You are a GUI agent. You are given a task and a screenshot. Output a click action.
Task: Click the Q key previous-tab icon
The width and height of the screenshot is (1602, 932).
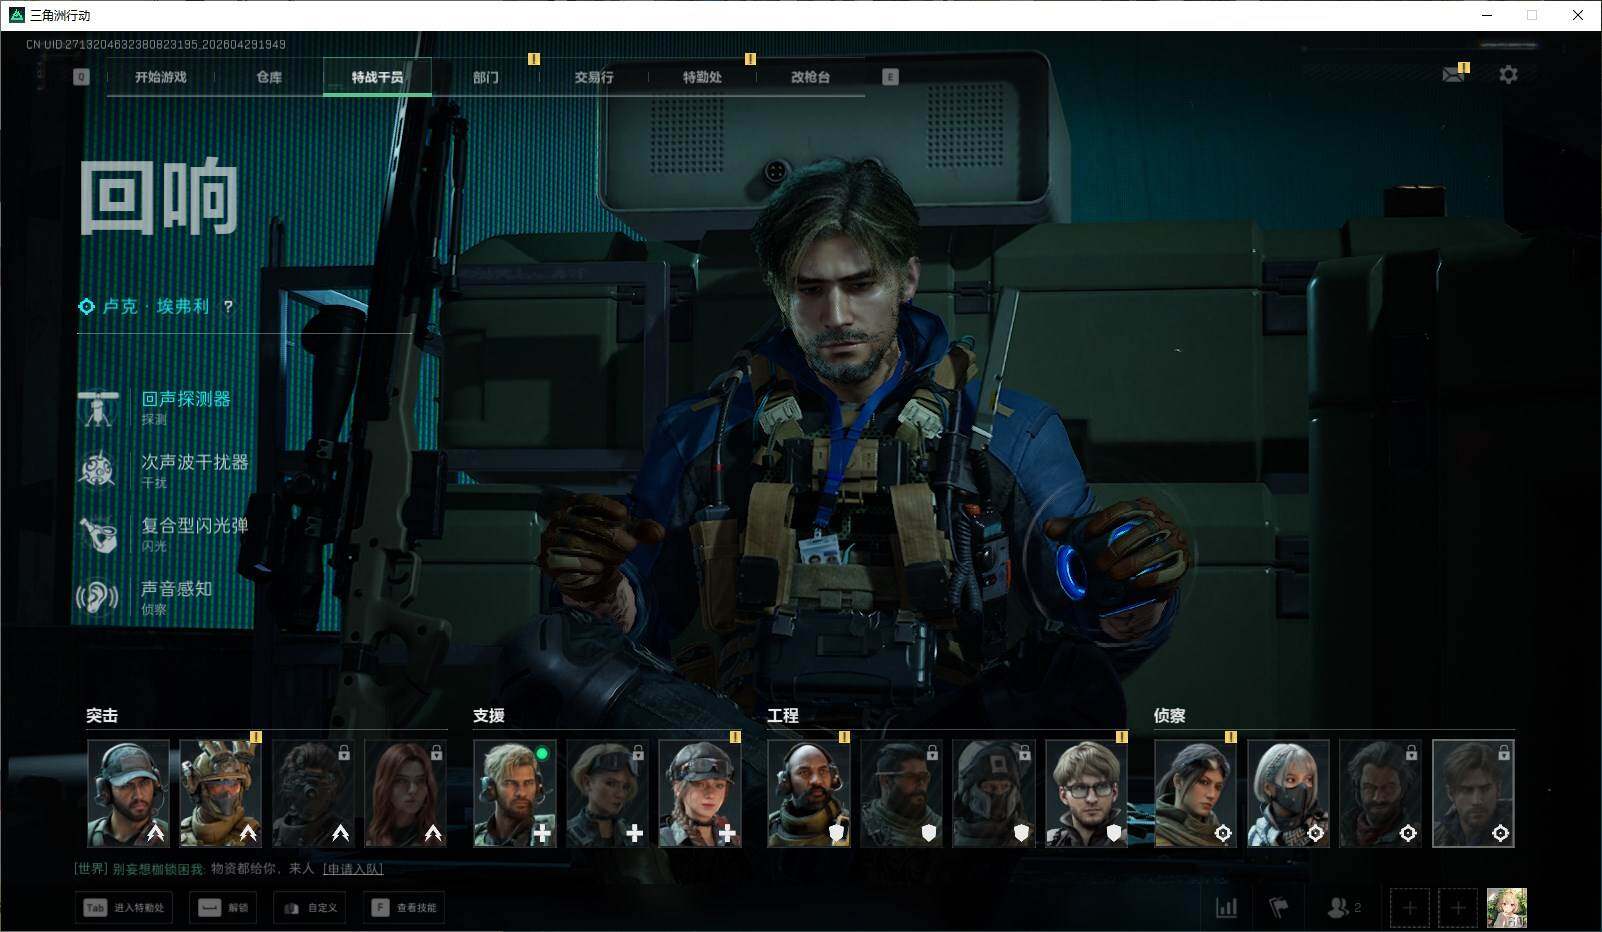tap(81, 77)
